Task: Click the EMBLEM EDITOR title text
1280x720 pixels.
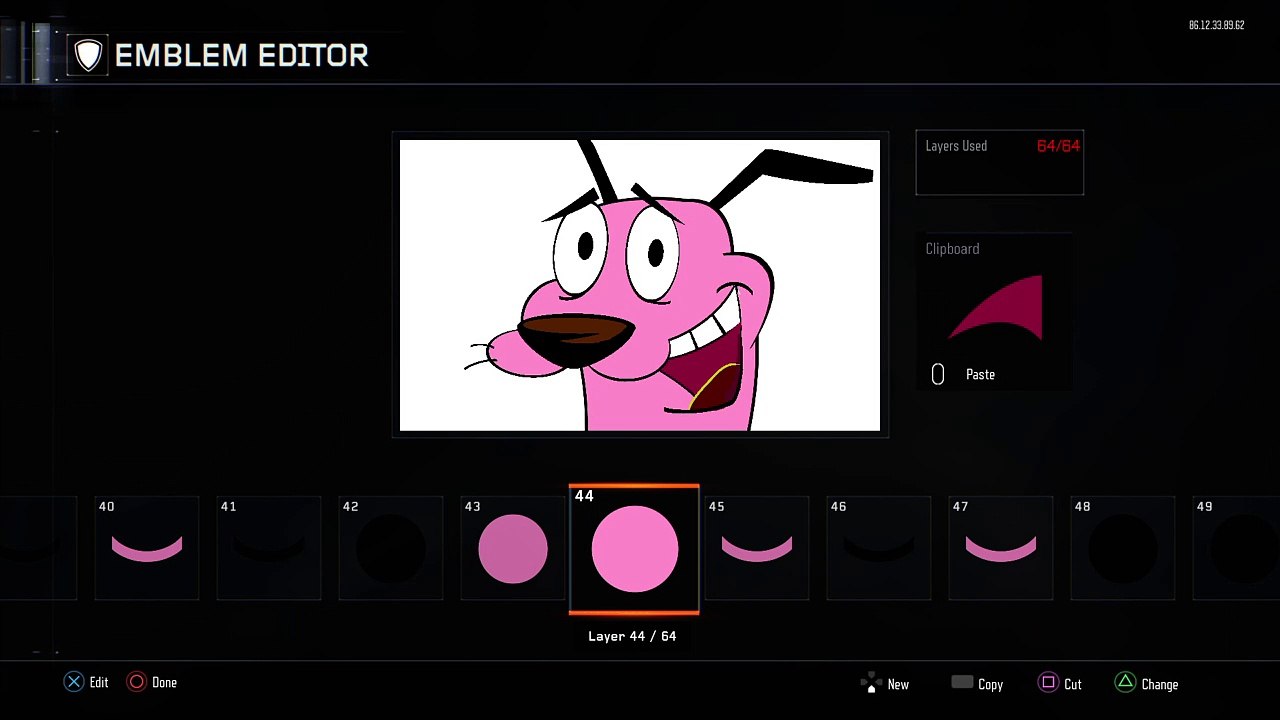Action: click(x=242, y=56)
